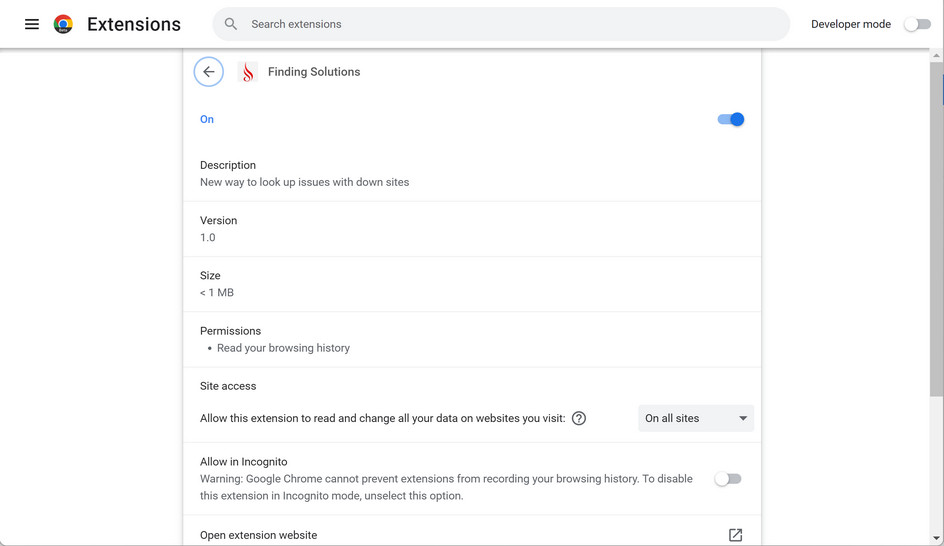
Task: Open the main menu hamburger icon
Action: point(32,24)
